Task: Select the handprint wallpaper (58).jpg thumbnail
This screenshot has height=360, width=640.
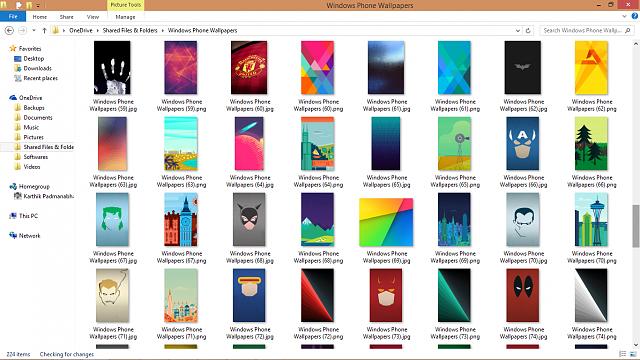Action: (112, 67)
